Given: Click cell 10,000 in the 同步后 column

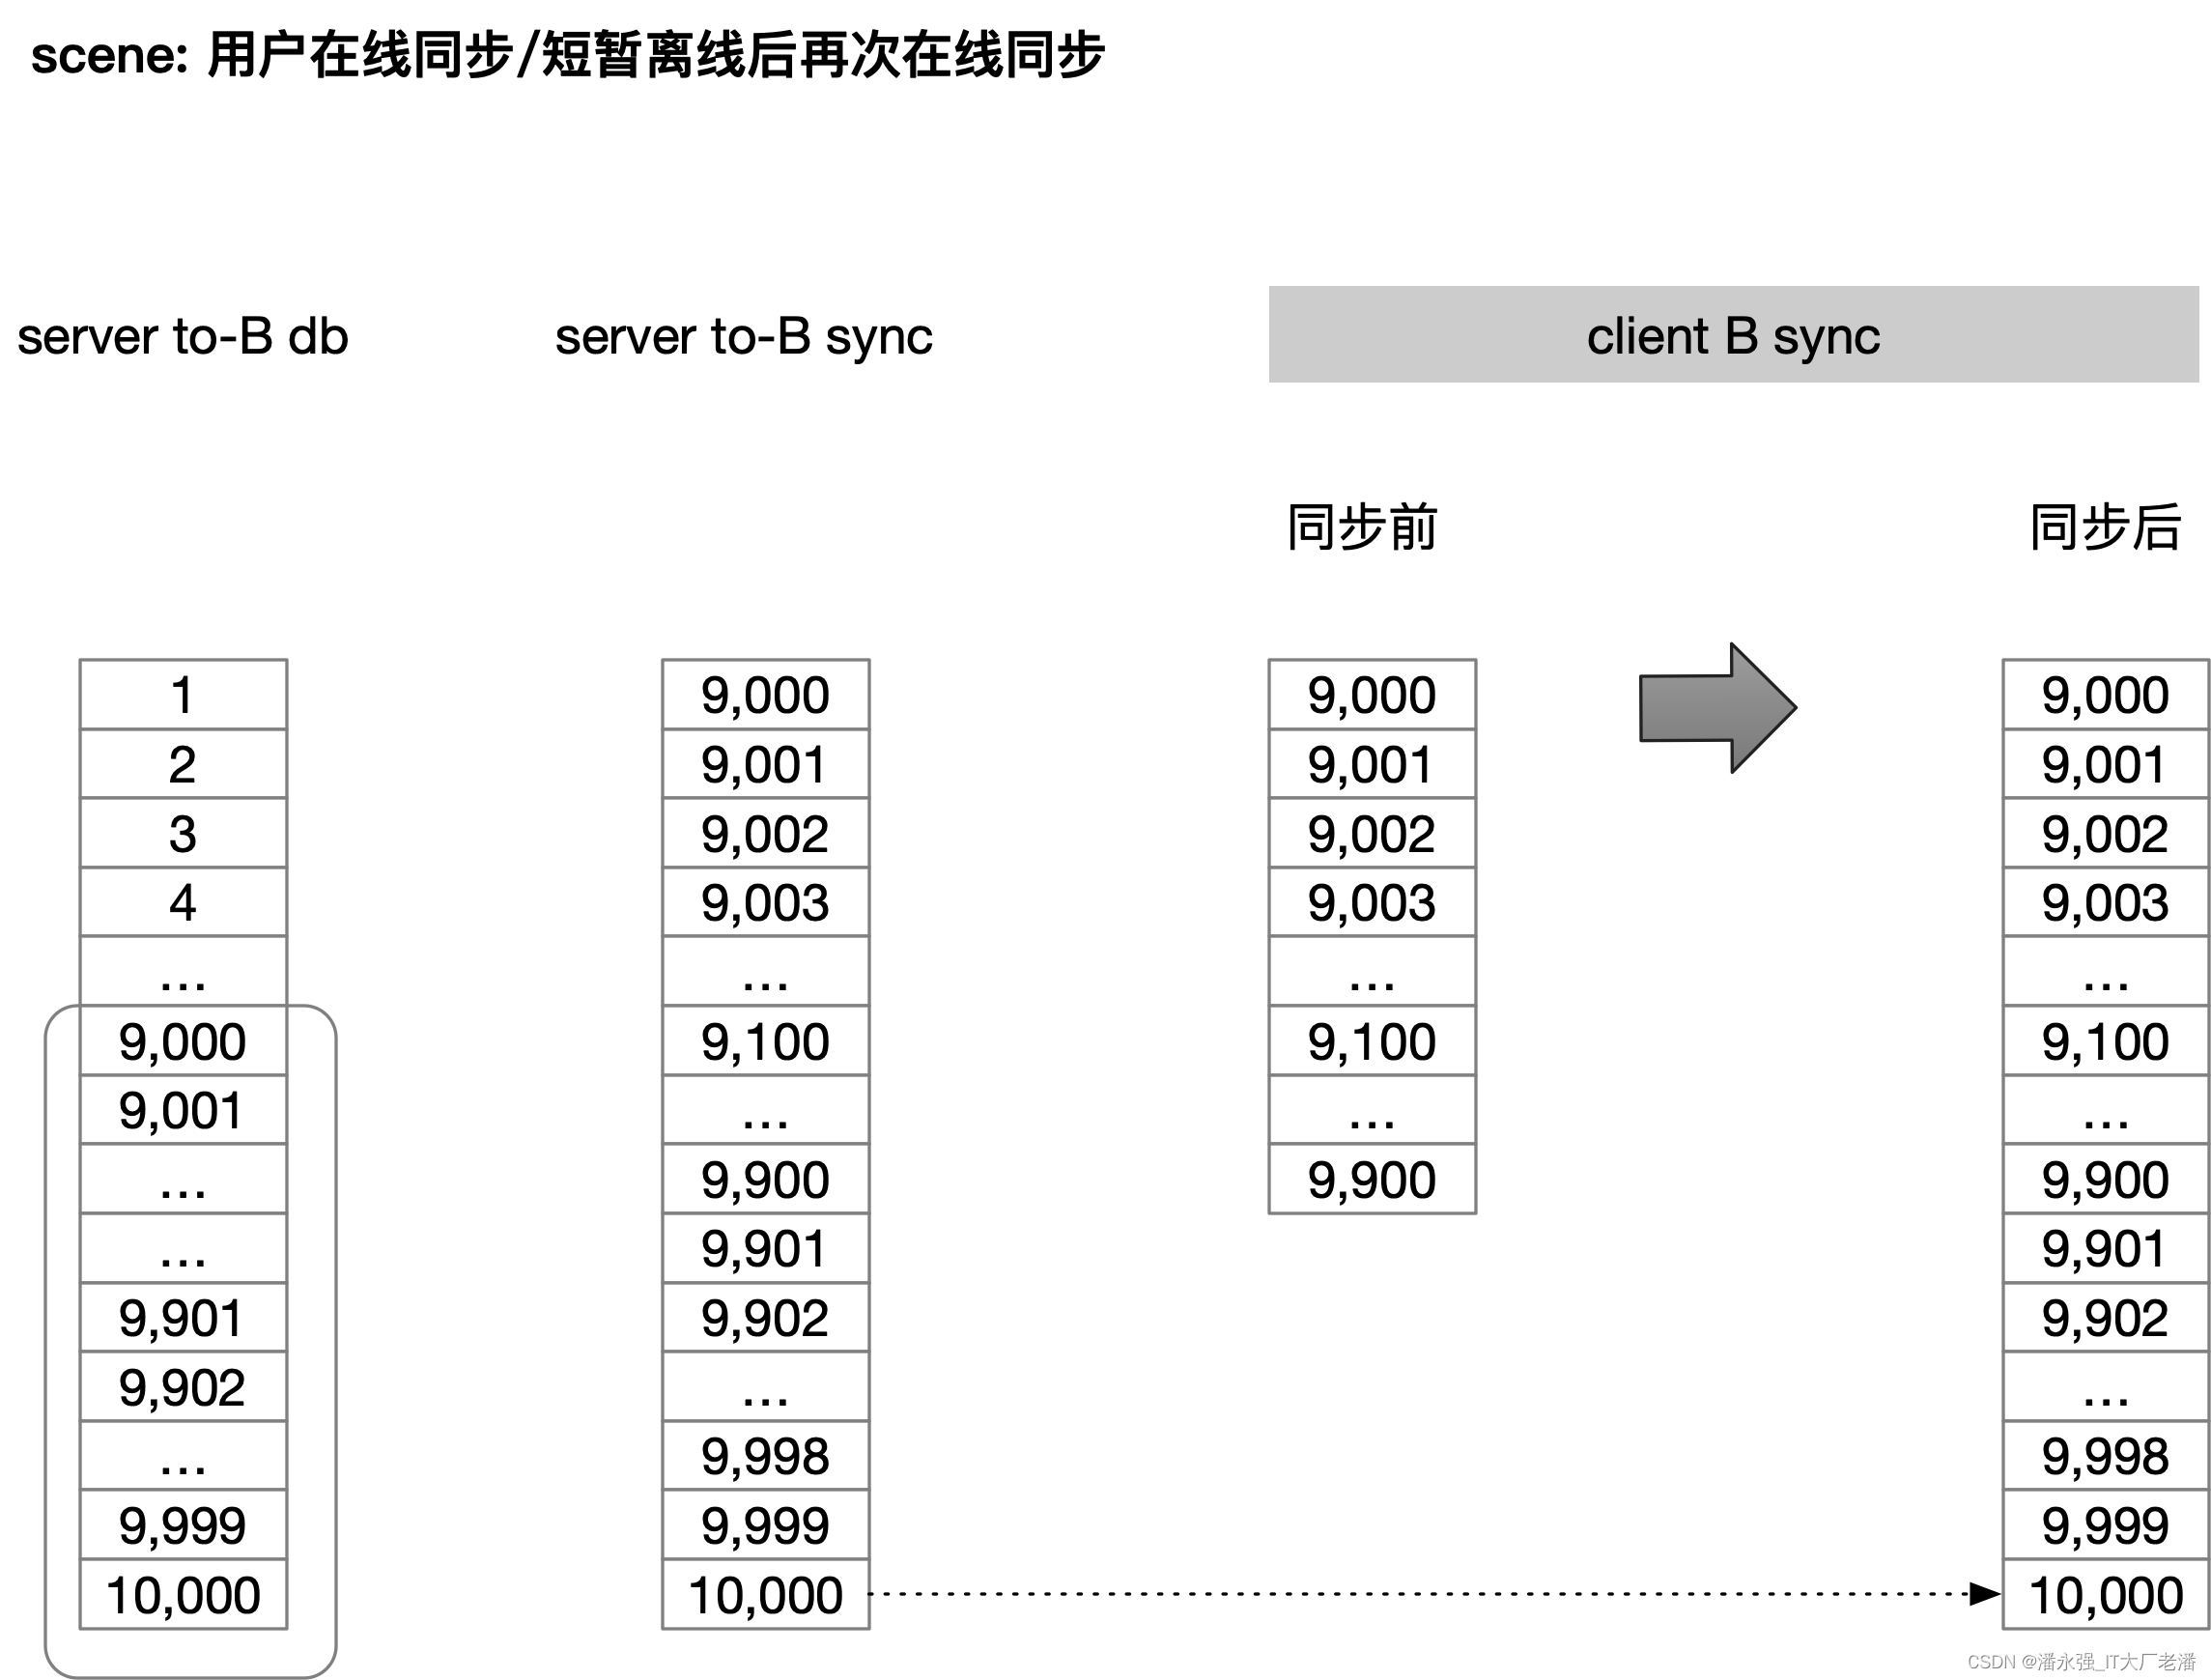Looking at the screenshot, I should 2106,1594.
